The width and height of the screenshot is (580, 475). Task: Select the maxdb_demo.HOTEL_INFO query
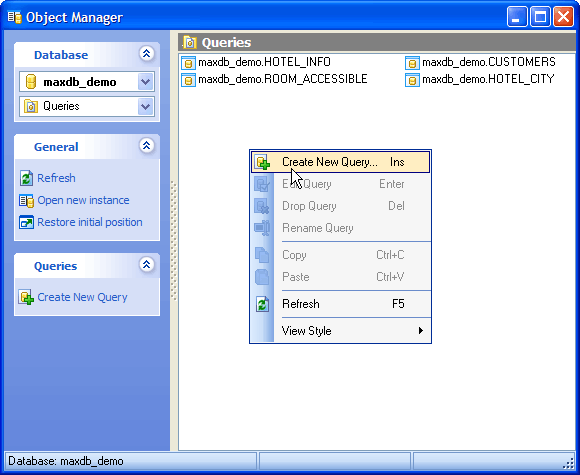pos(264,62)
